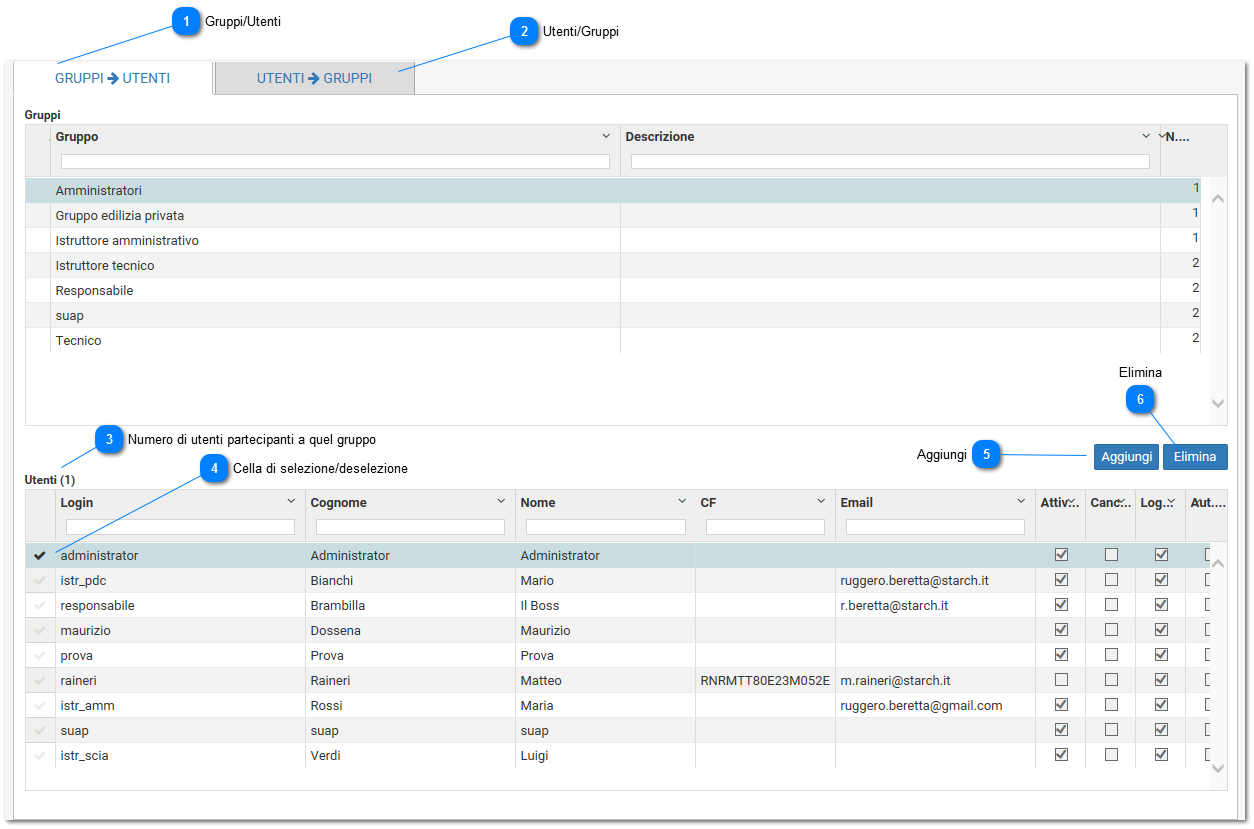Open CF column header dropdown
The width and height of the screenshot is (1254, 829).
pyautogui.click(x=821, y=501)
